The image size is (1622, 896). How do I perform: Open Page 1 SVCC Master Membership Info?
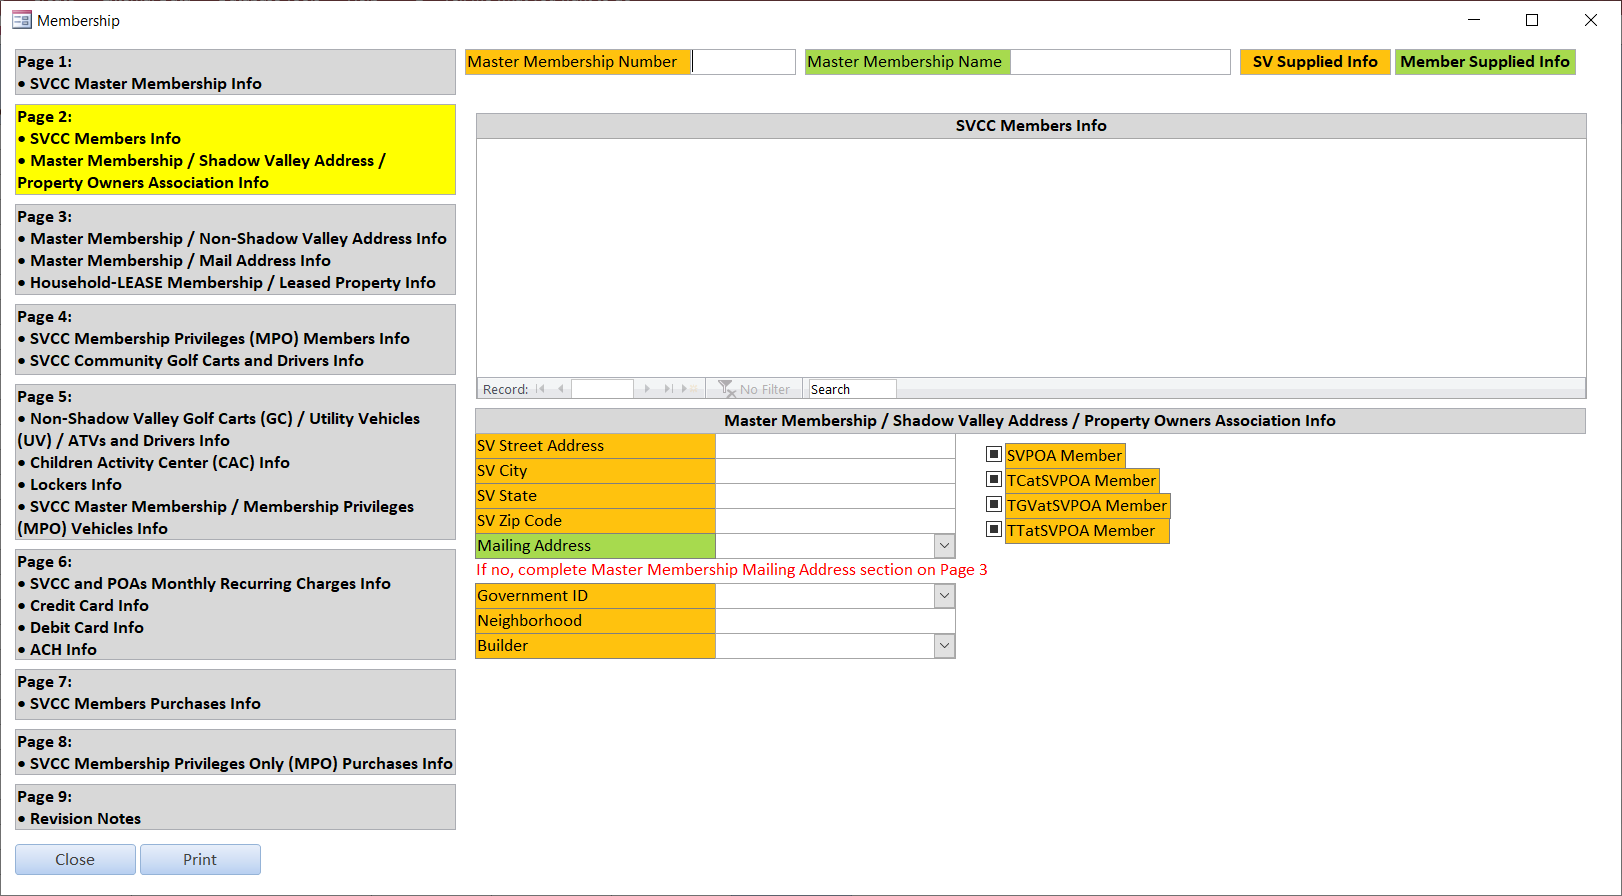point(235,72)
